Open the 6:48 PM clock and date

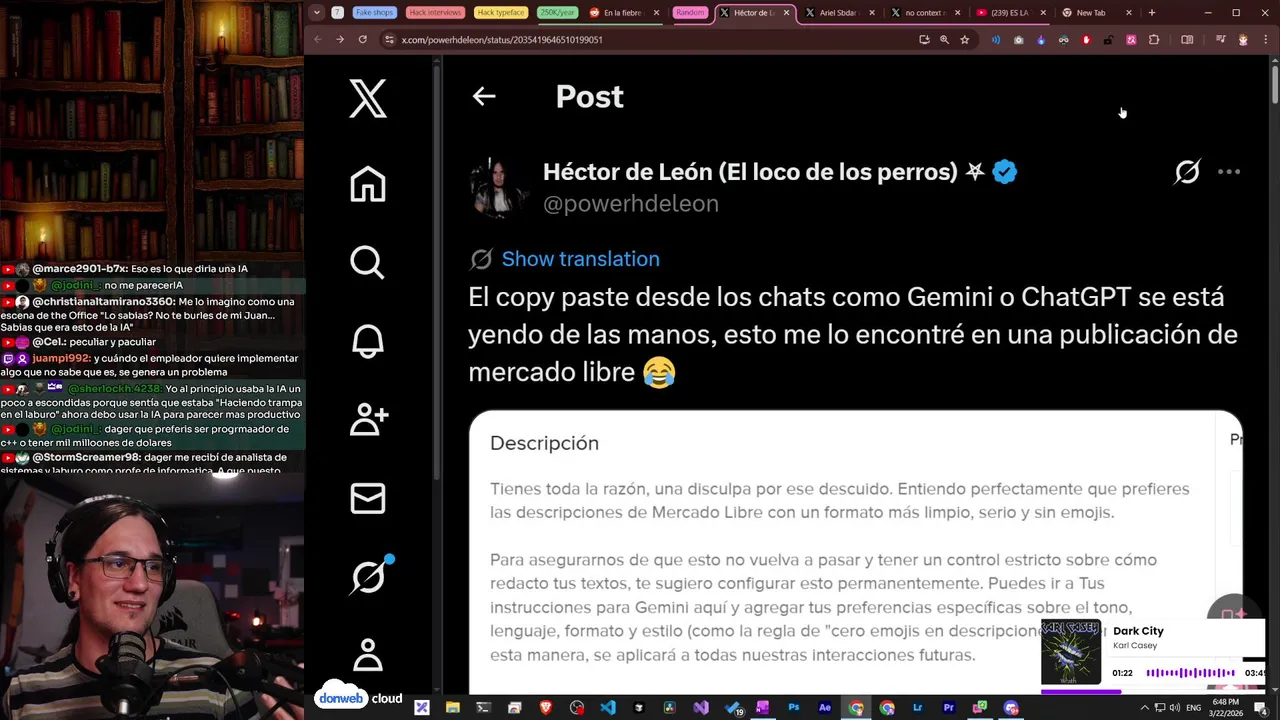coord(1226,708)
